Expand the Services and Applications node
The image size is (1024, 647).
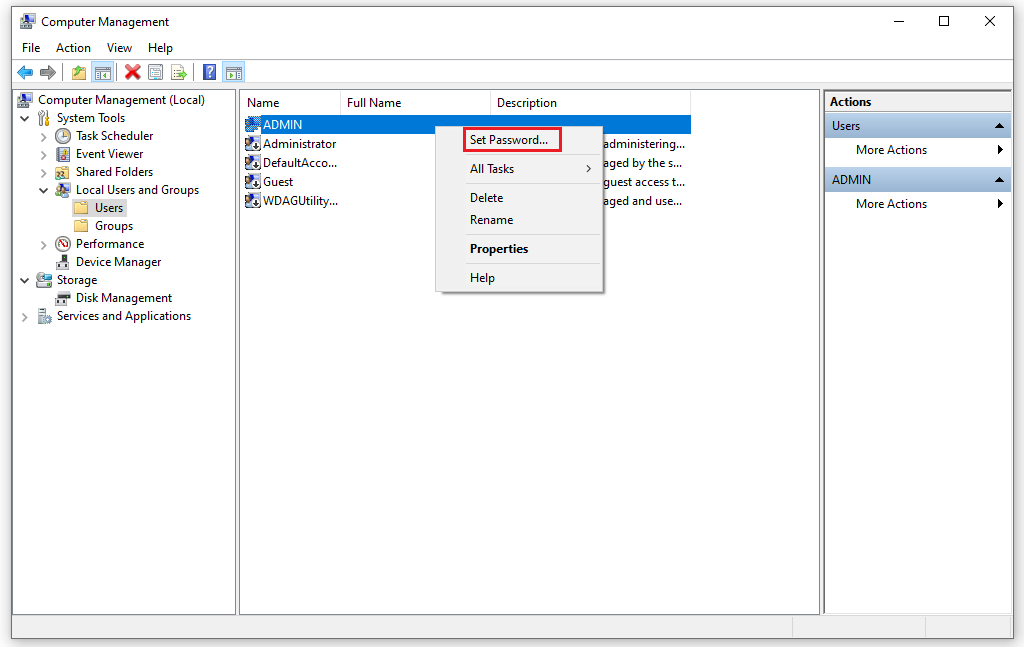[23, 315]
